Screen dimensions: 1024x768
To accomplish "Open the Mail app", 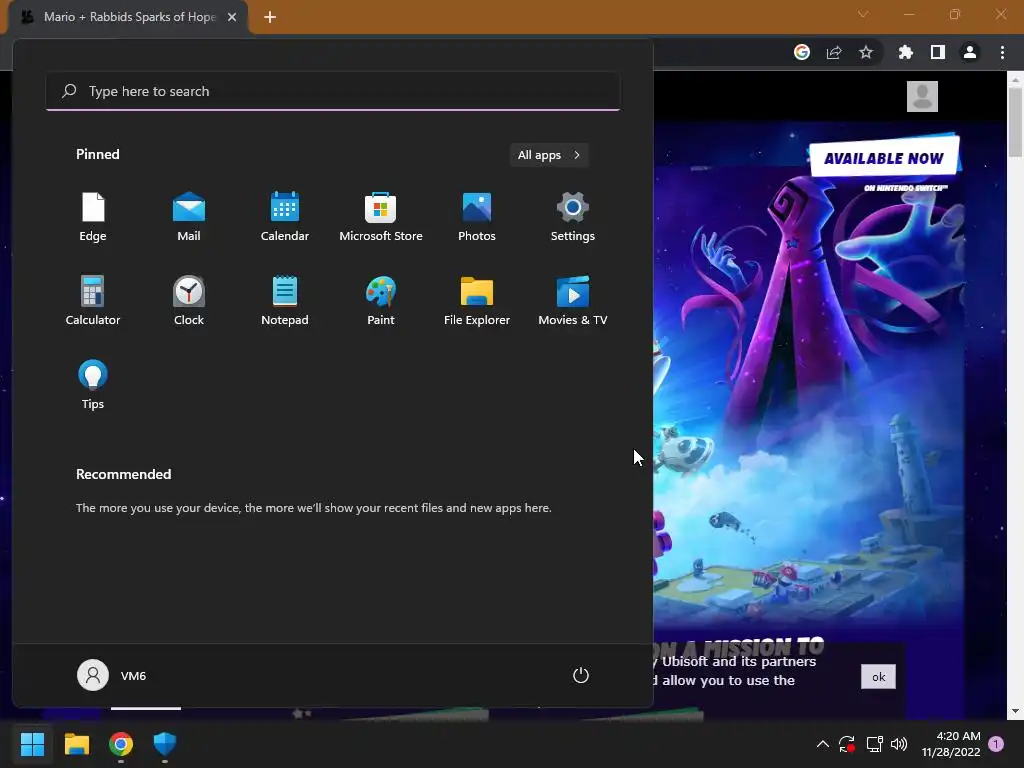I will (189, 217).
